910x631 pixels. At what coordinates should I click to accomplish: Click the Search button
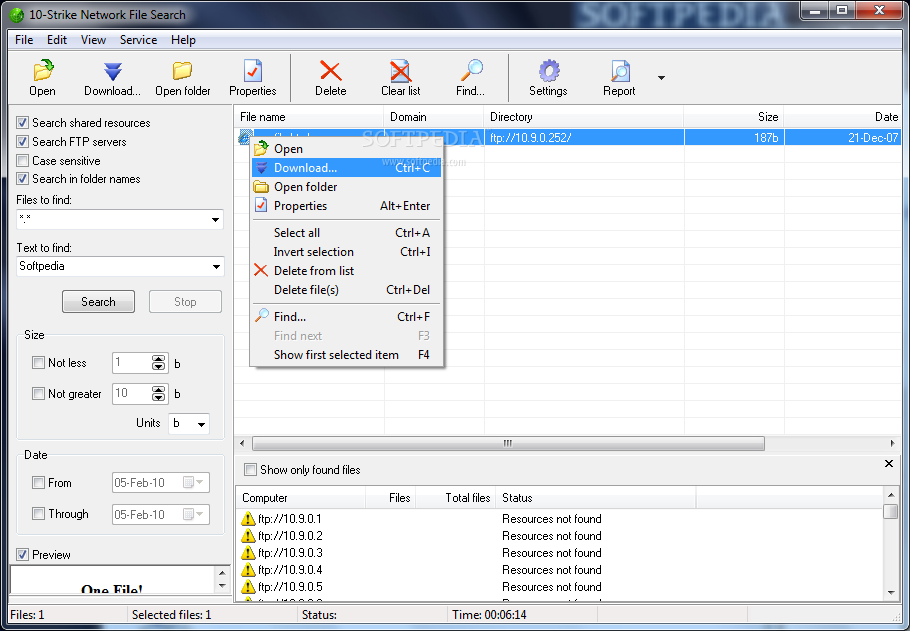(98, 302)
